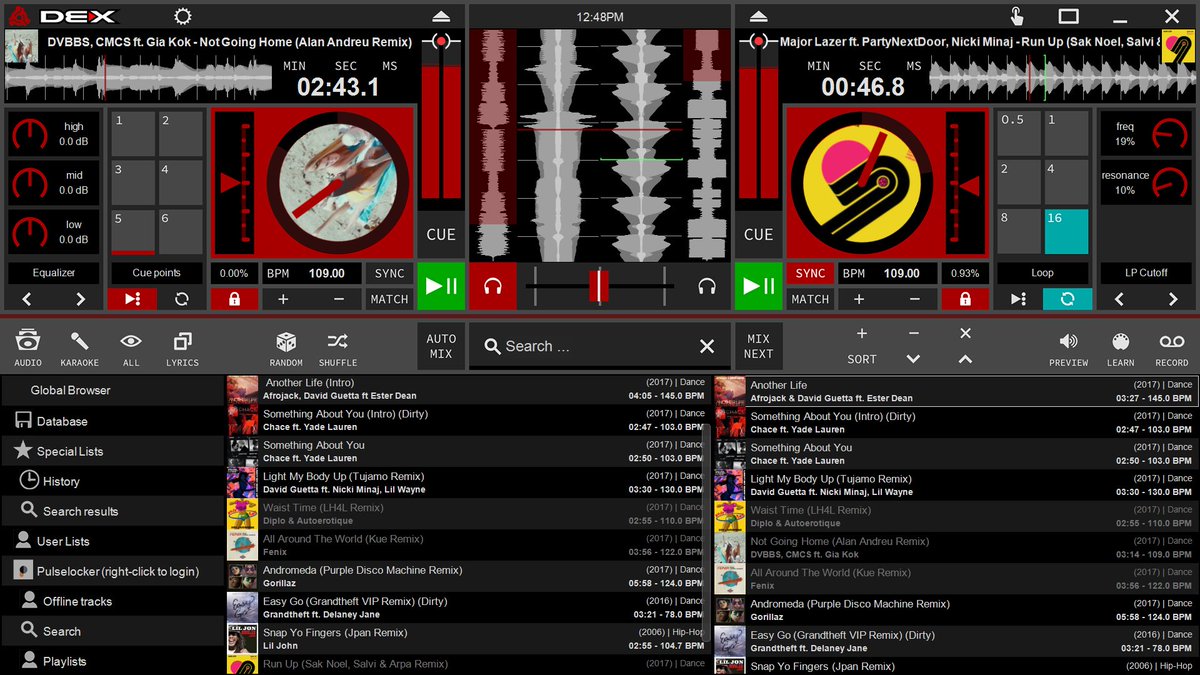
Task: Decrease right deck pitch with minus
Action: 915,299
